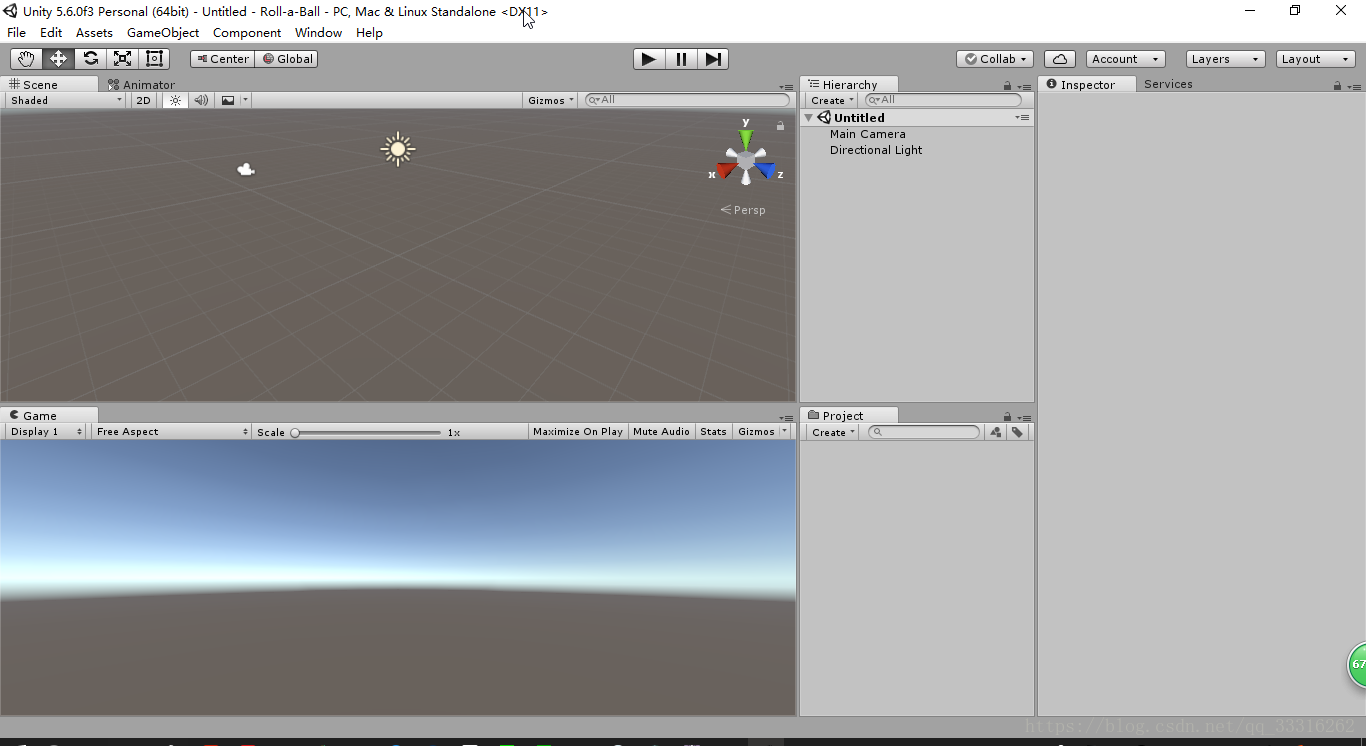This screenshot has height=746, width=1366.
Task: Toggle scene audio speaker icon
Action: (201, 100)
